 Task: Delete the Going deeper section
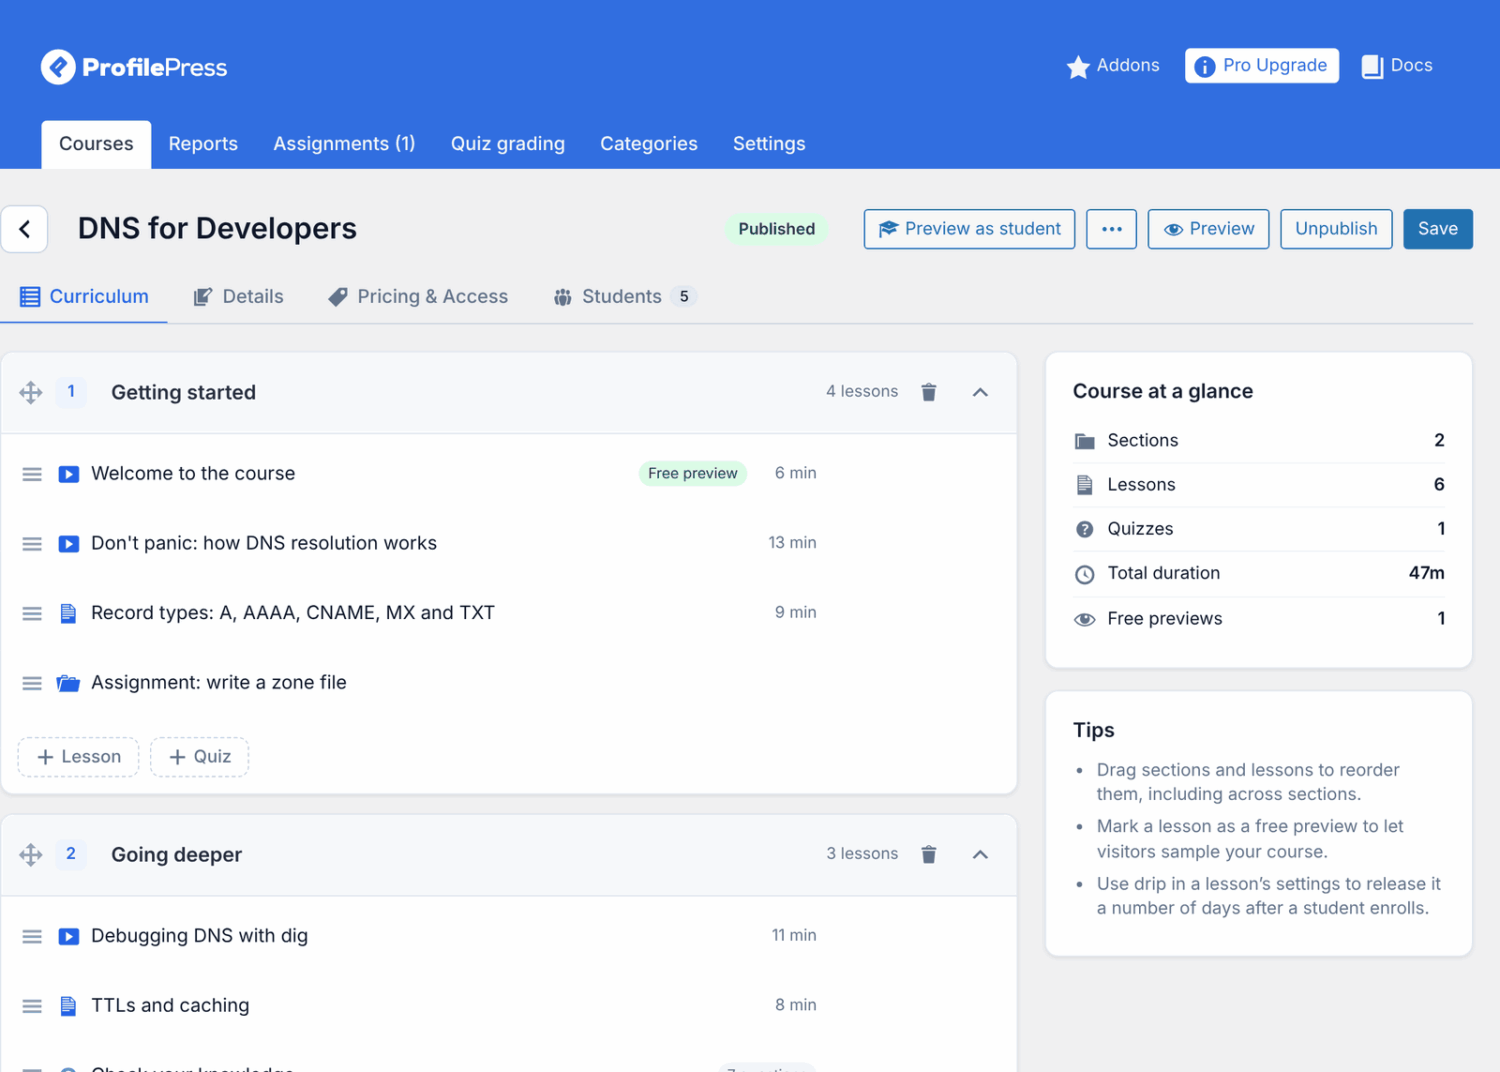pos(929,854)
